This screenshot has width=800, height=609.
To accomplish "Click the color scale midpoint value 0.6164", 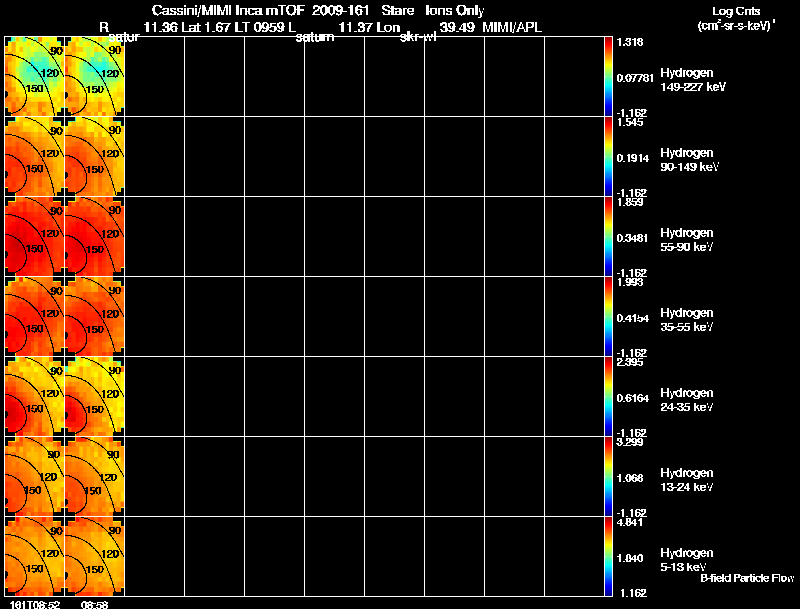I will point(633,398).
